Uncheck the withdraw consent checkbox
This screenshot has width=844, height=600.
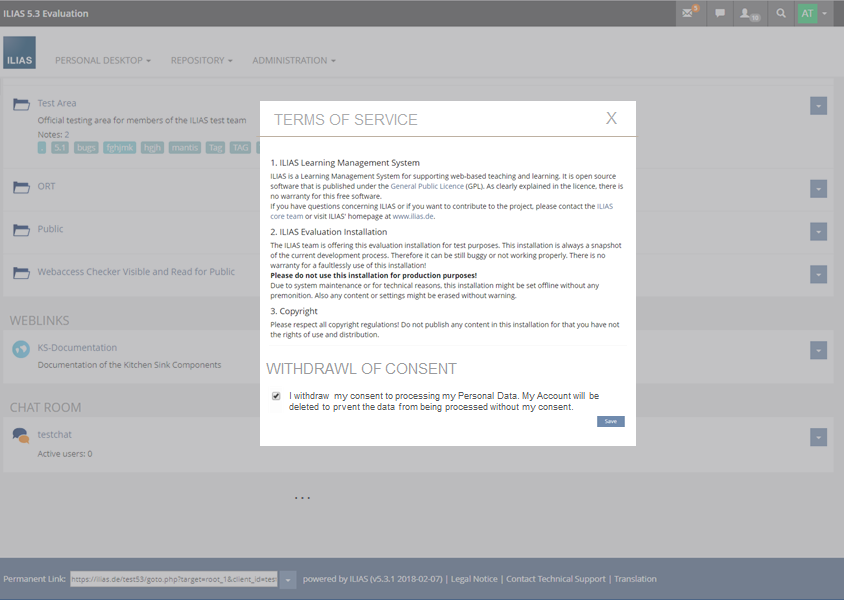coord(276,396)
